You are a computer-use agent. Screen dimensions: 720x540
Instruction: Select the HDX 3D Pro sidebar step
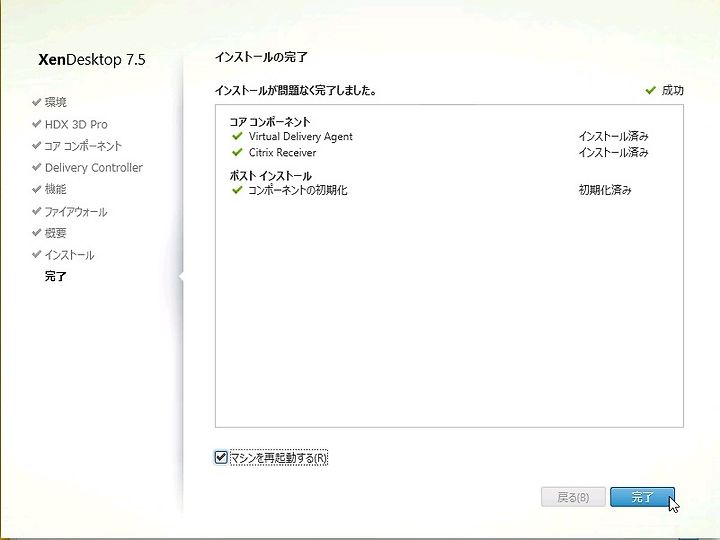76,124
